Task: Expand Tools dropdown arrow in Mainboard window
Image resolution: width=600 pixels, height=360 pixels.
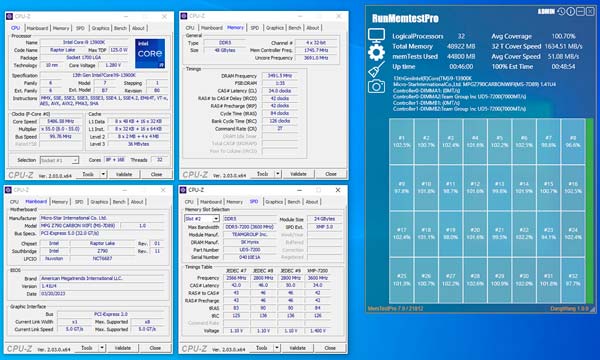Action: point(102,348)
